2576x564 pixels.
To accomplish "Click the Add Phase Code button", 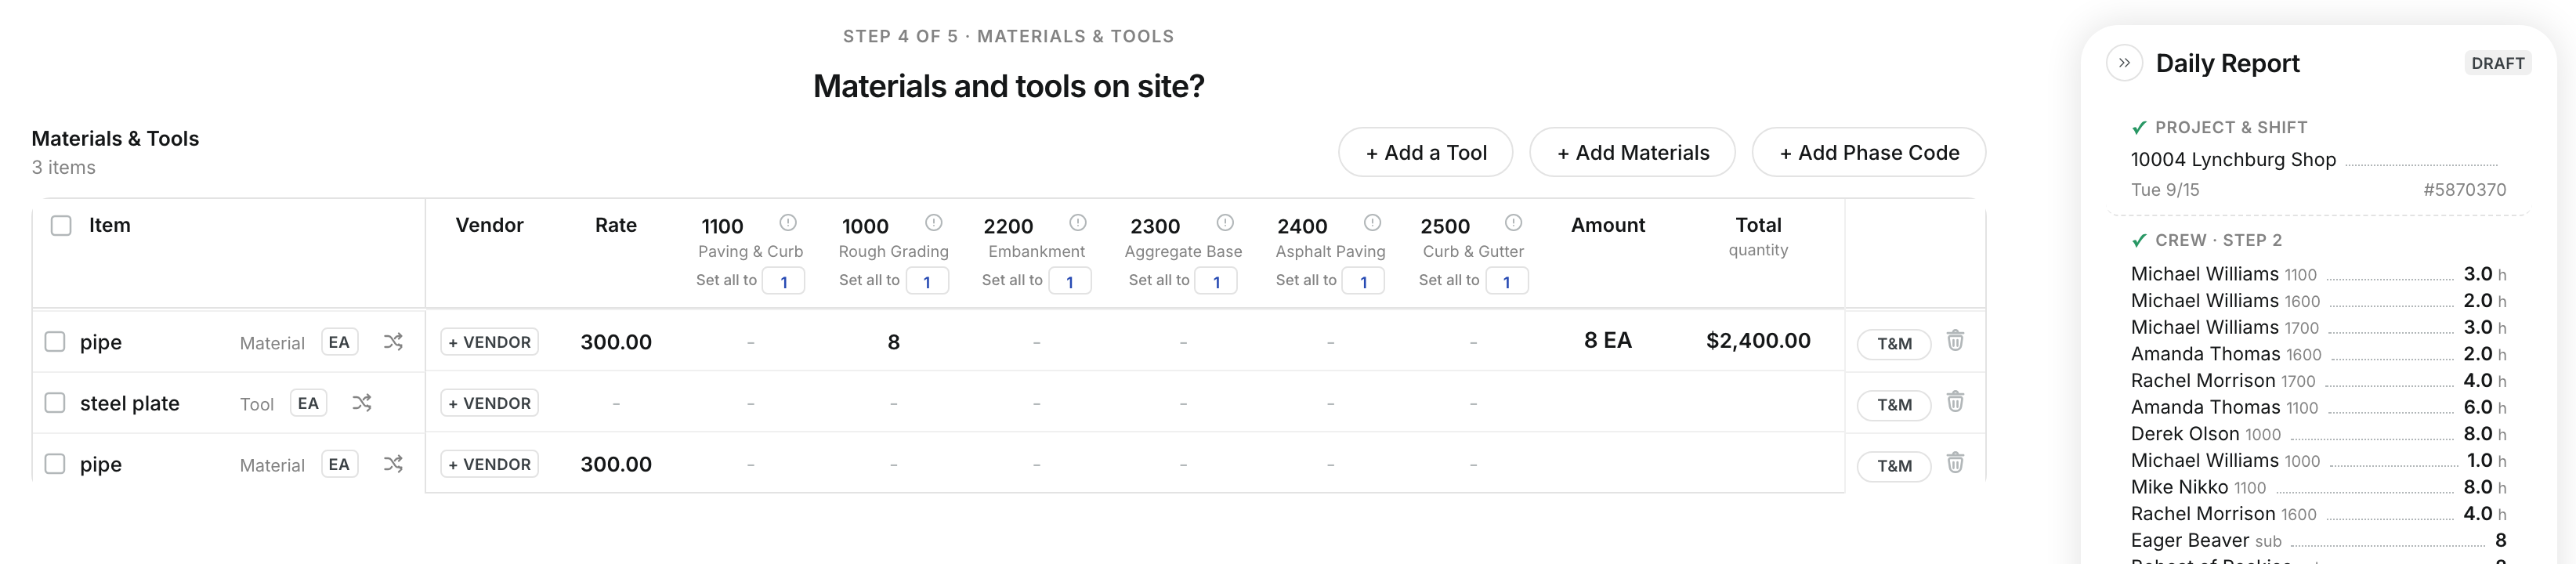I will click(1869, 152).
